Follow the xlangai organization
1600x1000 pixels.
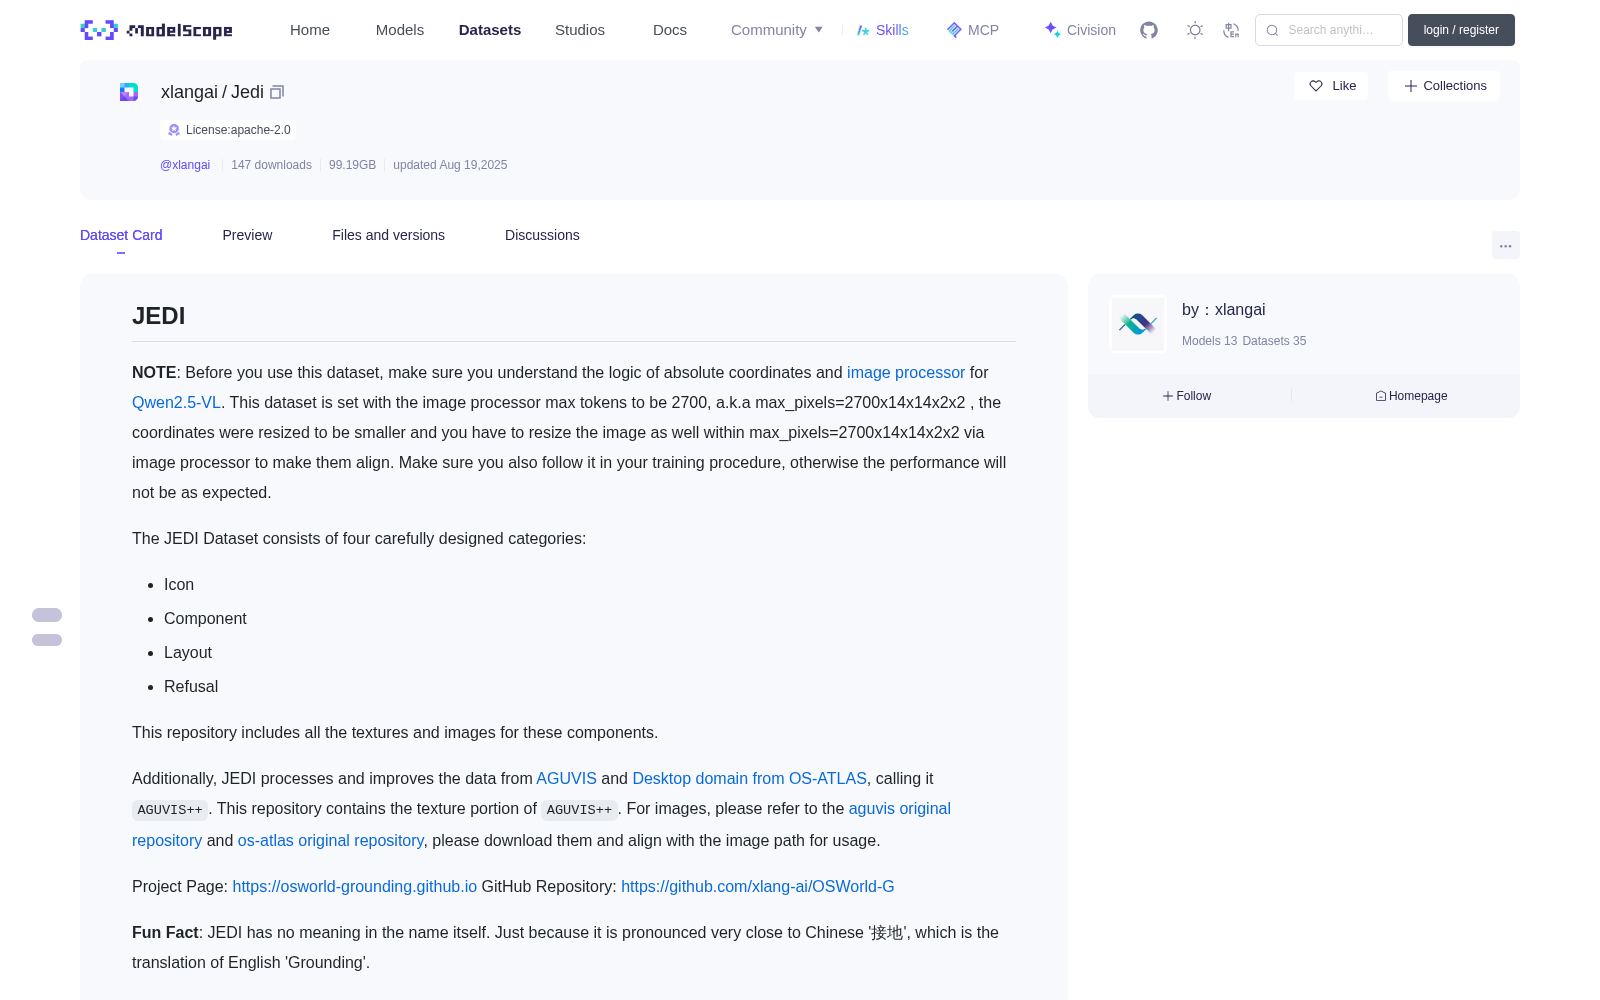(x=1187, y=396)
